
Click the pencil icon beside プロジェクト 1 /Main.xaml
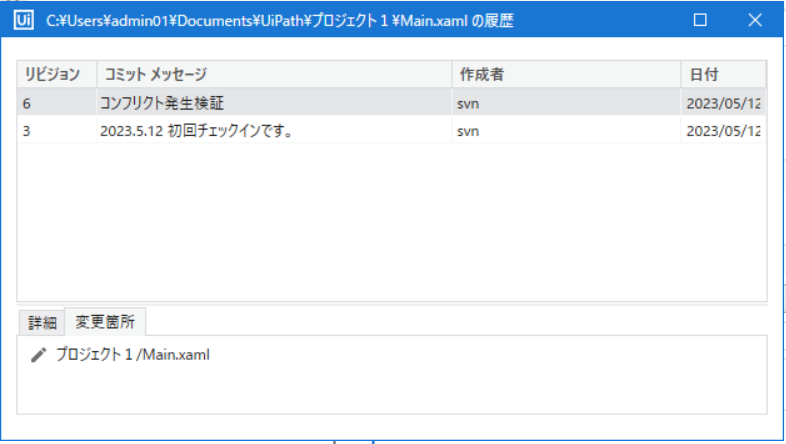click(x=39, y=355)
